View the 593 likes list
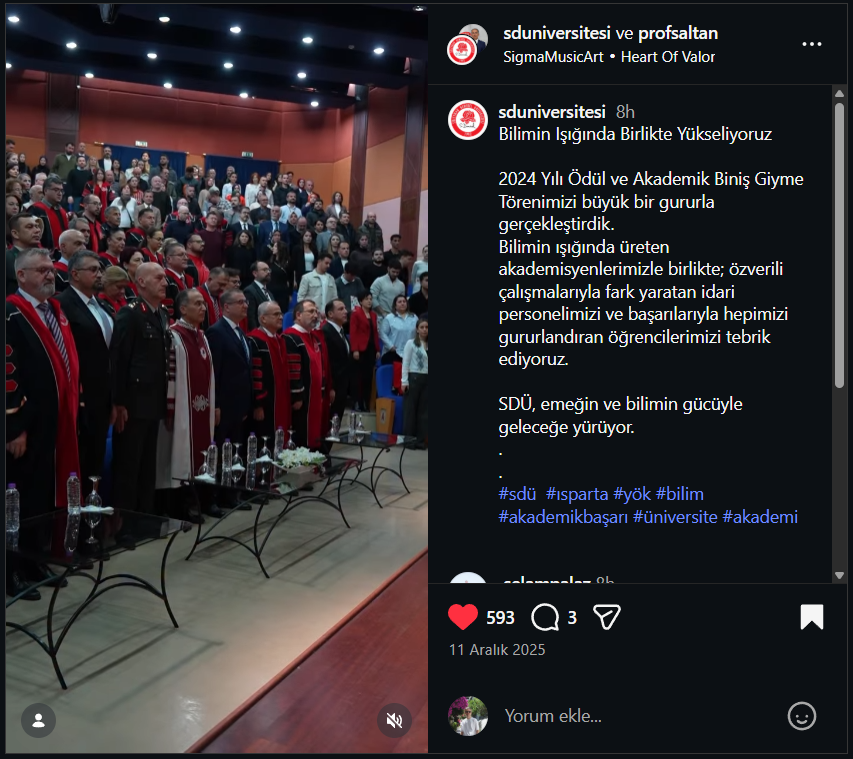Image resolution: width=853 pixels, height=759 pixels. point(500,618)
